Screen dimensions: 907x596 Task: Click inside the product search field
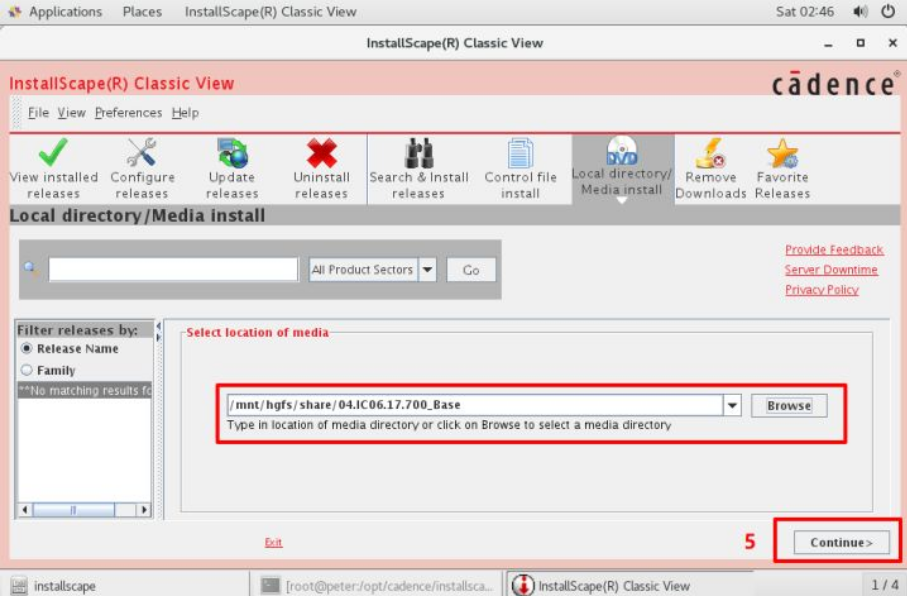(170, 268)
